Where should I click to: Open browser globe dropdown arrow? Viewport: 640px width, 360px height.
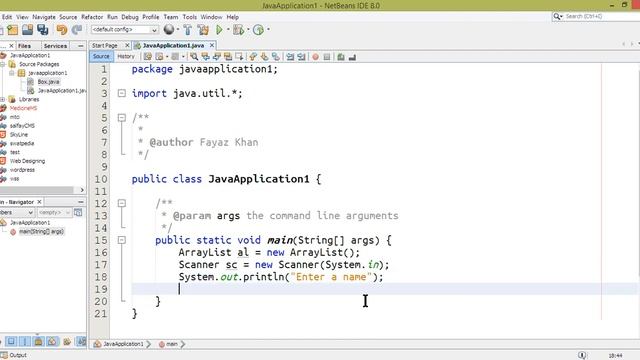178,29
